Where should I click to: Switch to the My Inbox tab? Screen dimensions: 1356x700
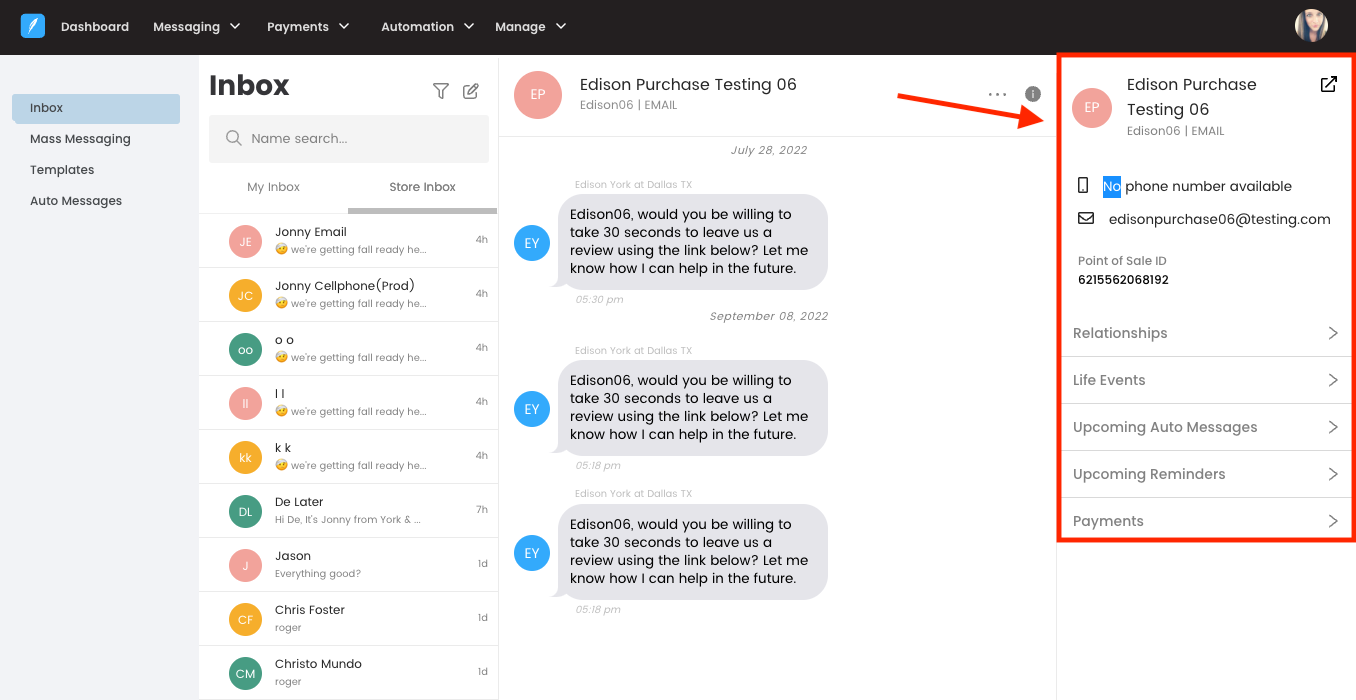[x=273, y=187]
